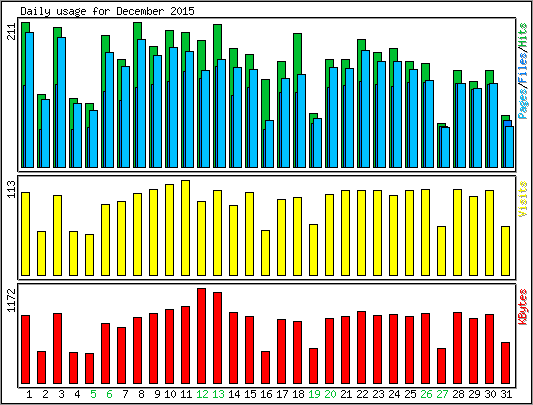Click the yellow Visits bar for day 27
This screenshot has height=405, width=533.
click(x=442, y=251)
